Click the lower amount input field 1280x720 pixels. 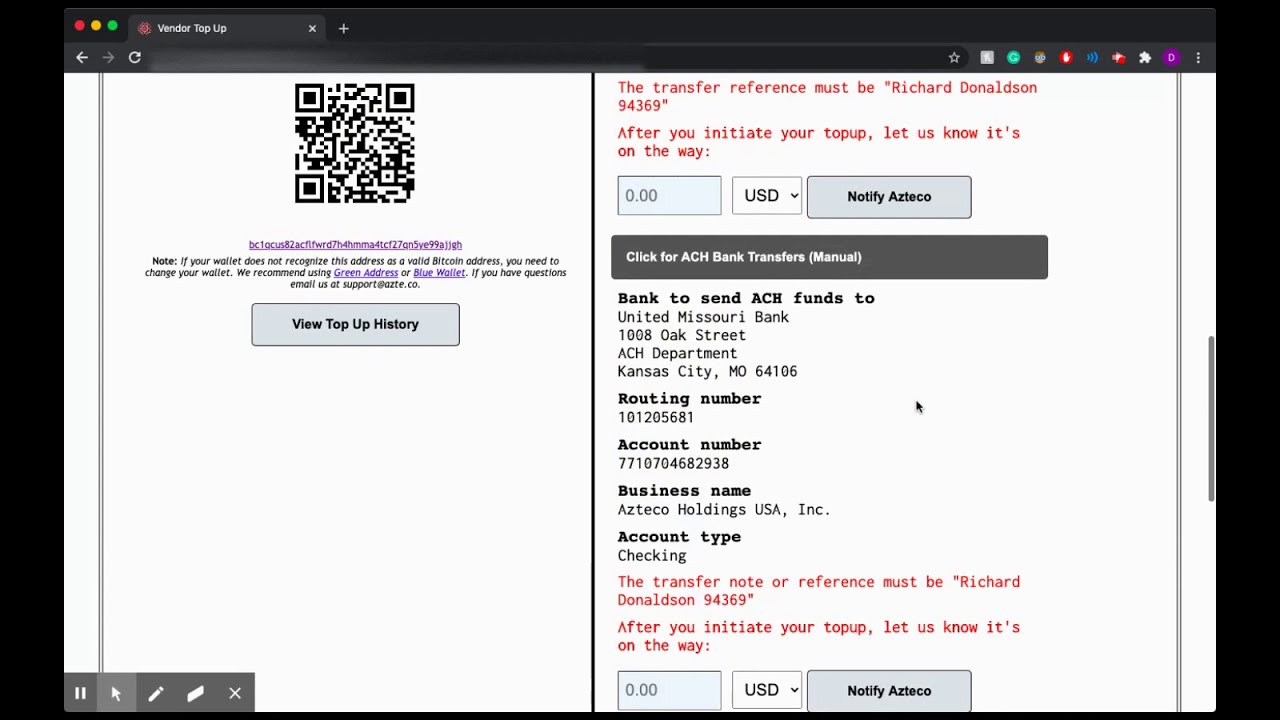[669, 690]
